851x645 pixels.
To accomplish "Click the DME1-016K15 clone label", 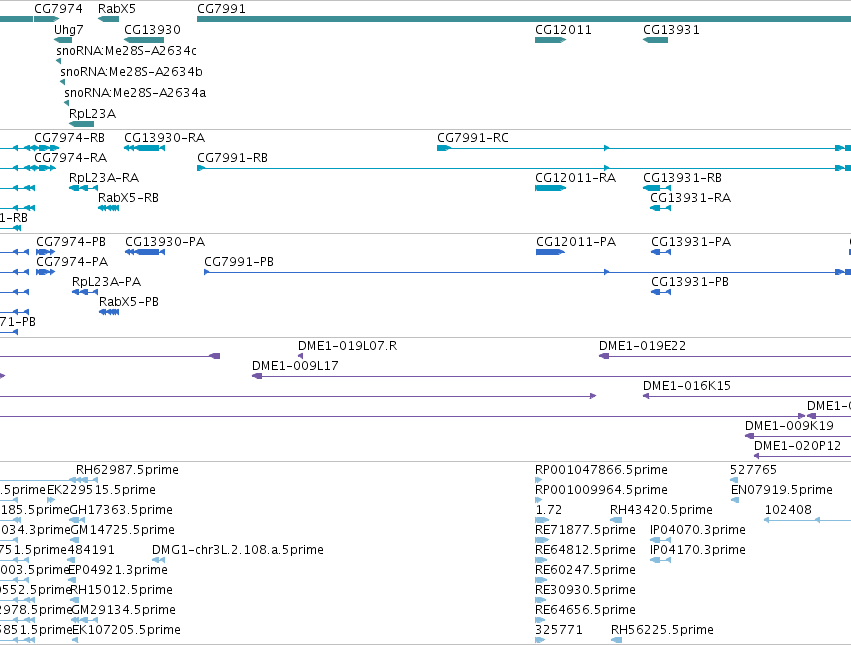I will click(687, 387).
